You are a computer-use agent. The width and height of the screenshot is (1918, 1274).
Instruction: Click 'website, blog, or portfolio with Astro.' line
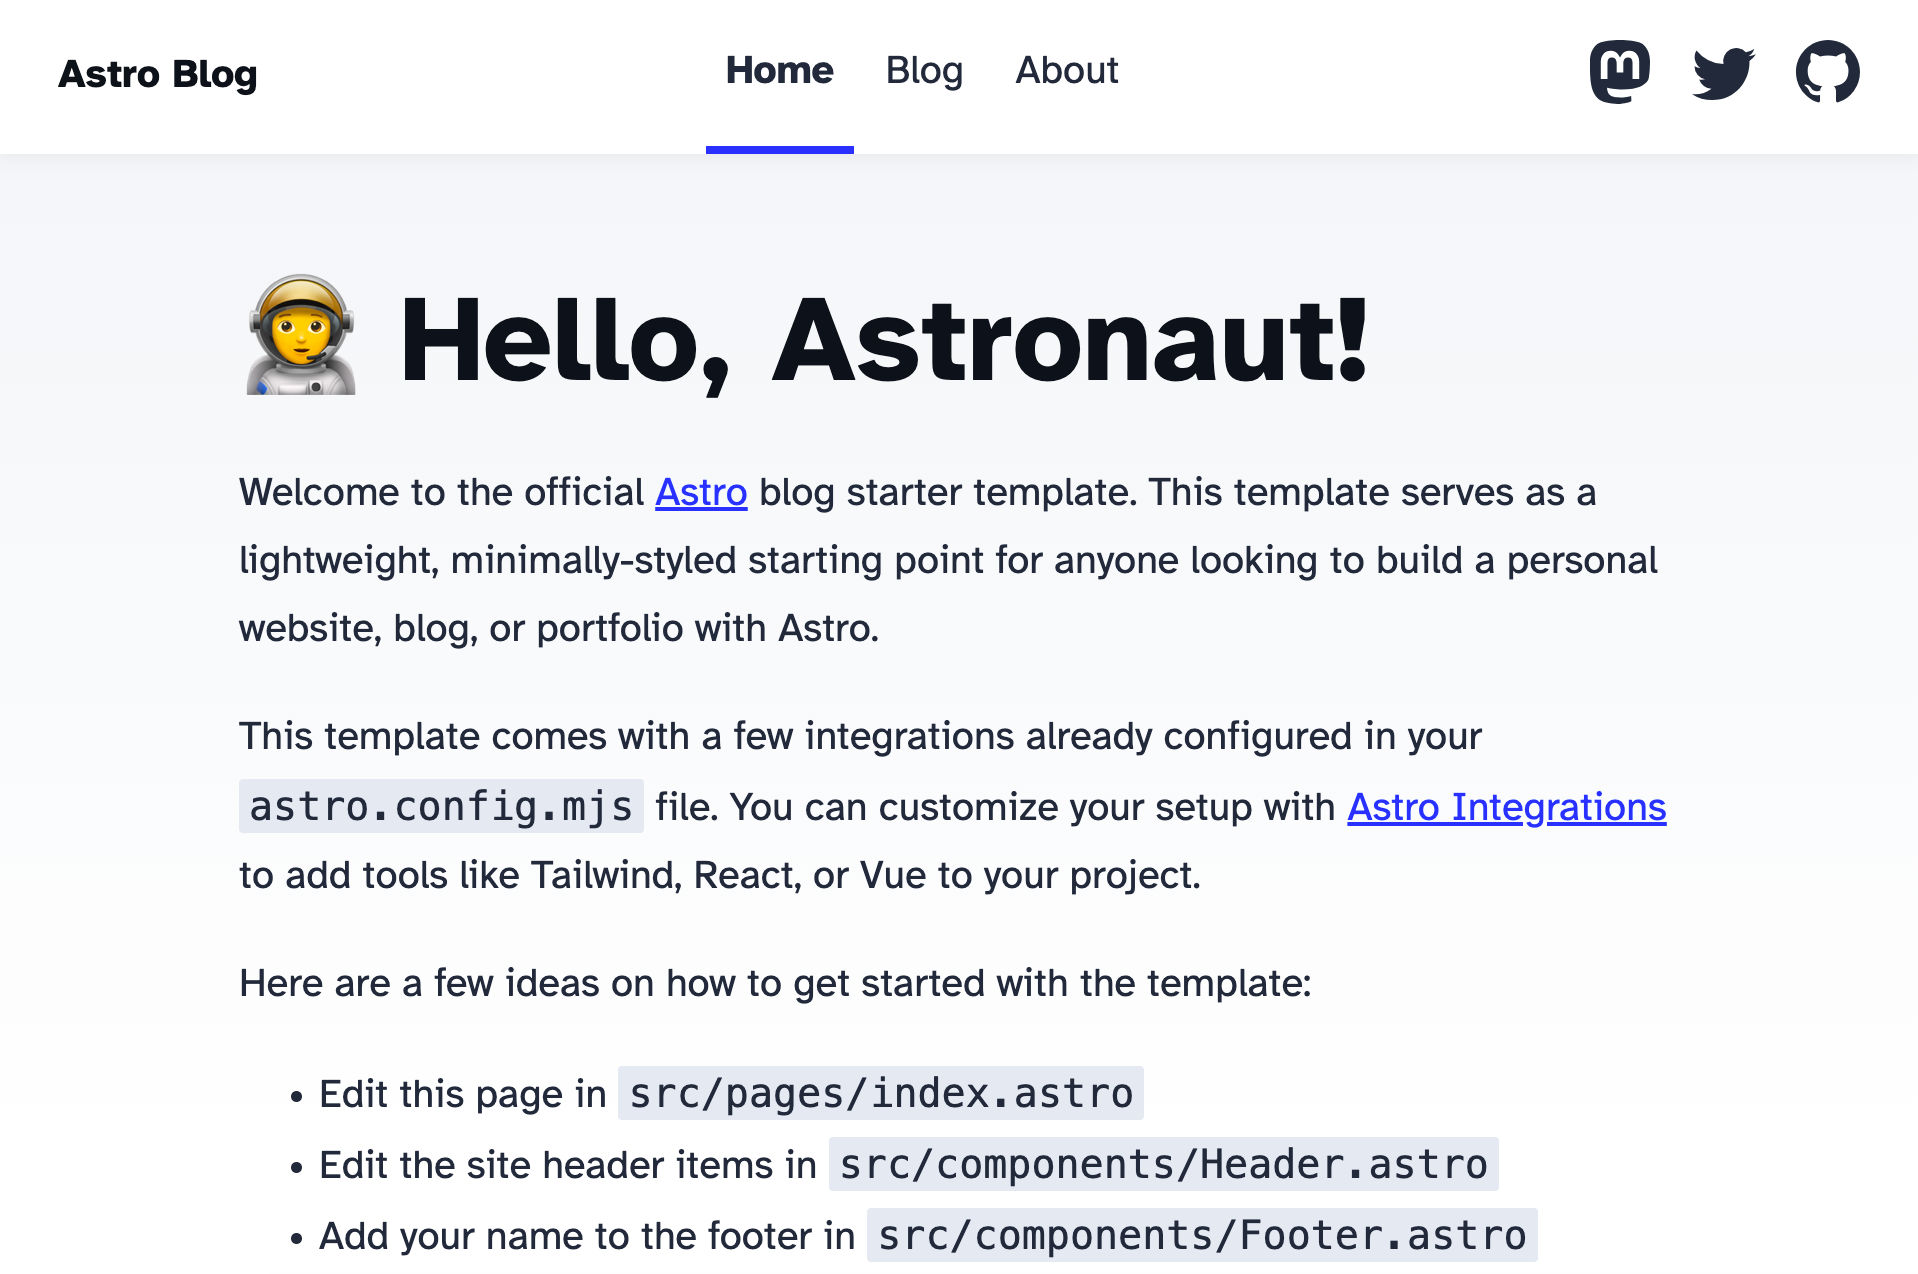(558, 628)
